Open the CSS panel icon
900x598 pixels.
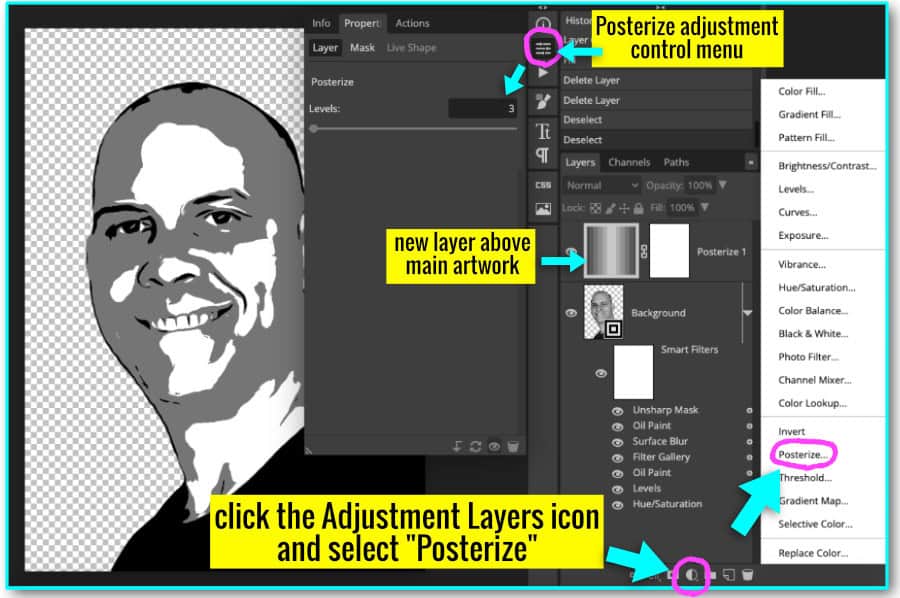(x=543, y=185)
